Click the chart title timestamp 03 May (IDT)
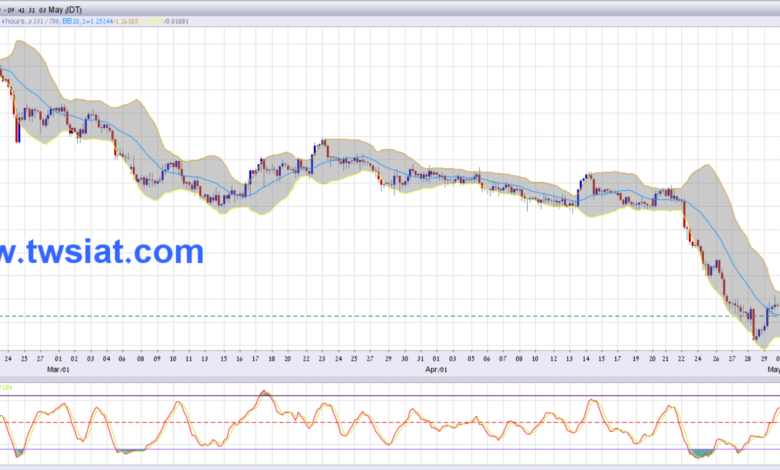Screen dimensions: 780x470 point(60,10)
